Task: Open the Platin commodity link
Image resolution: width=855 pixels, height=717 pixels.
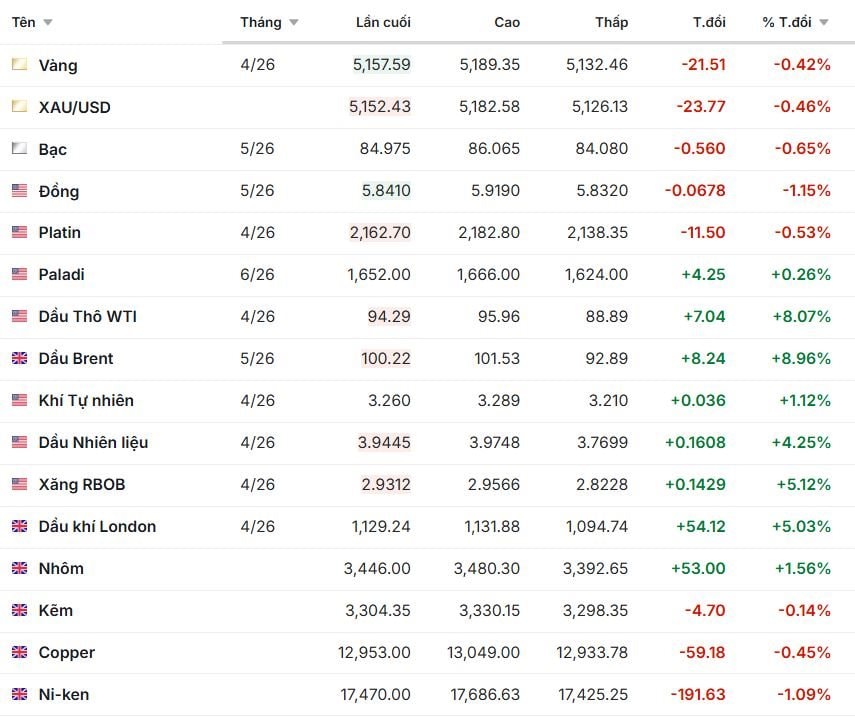Action: point(60,232)
